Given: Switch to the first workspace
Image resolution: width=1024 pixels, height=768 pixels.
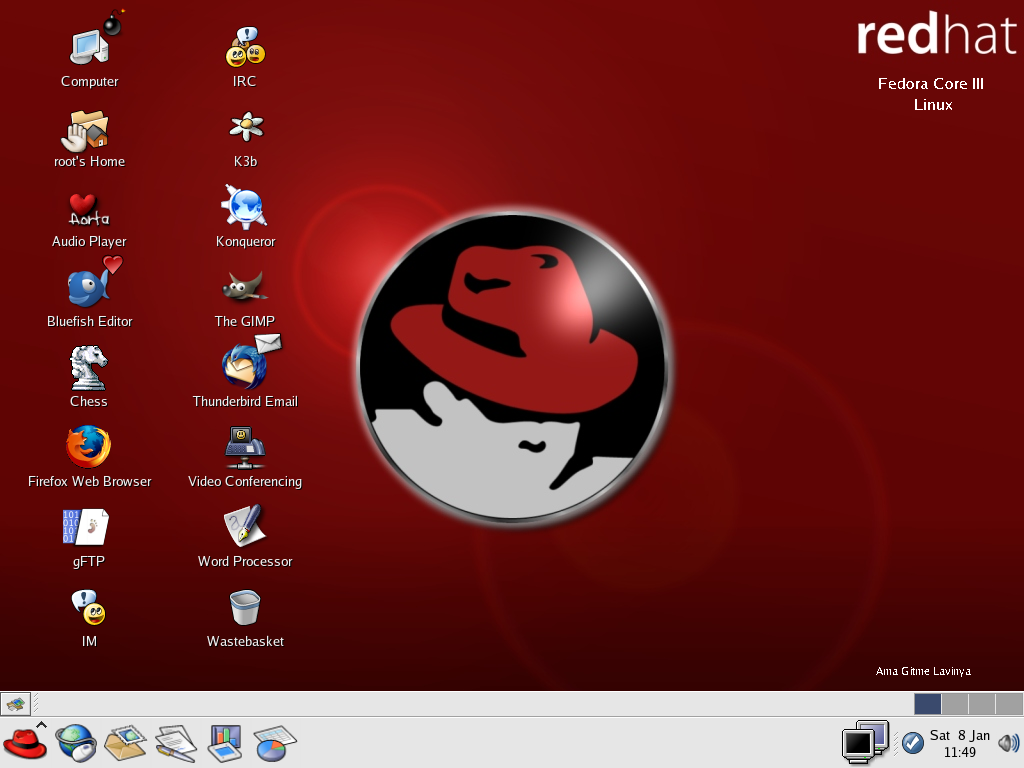Looking at the screenshot, I should pos(927,704).
